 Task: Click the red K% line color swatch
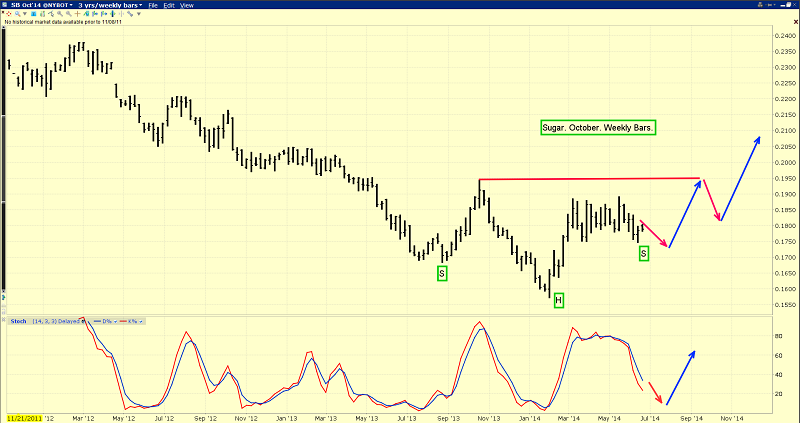click(x=123, y=321)
